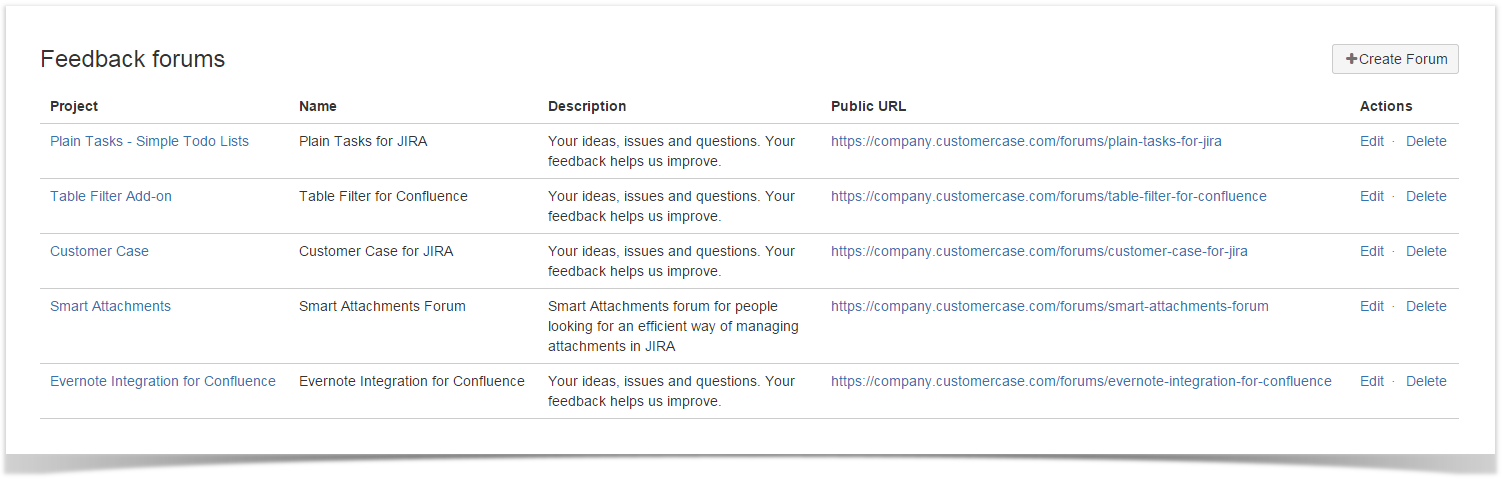The width and height of the screenshot is (1509, 483).
Task: Open the Customer Case project link
Action: tap(99, 251)
